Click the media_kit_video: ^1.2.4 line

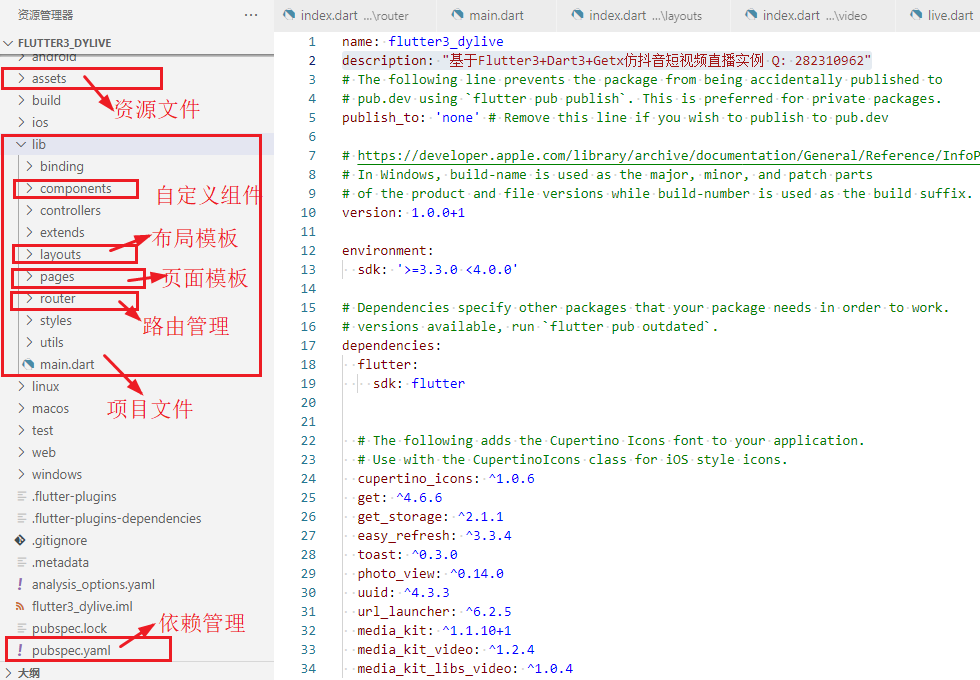click(x=446, y=650)
